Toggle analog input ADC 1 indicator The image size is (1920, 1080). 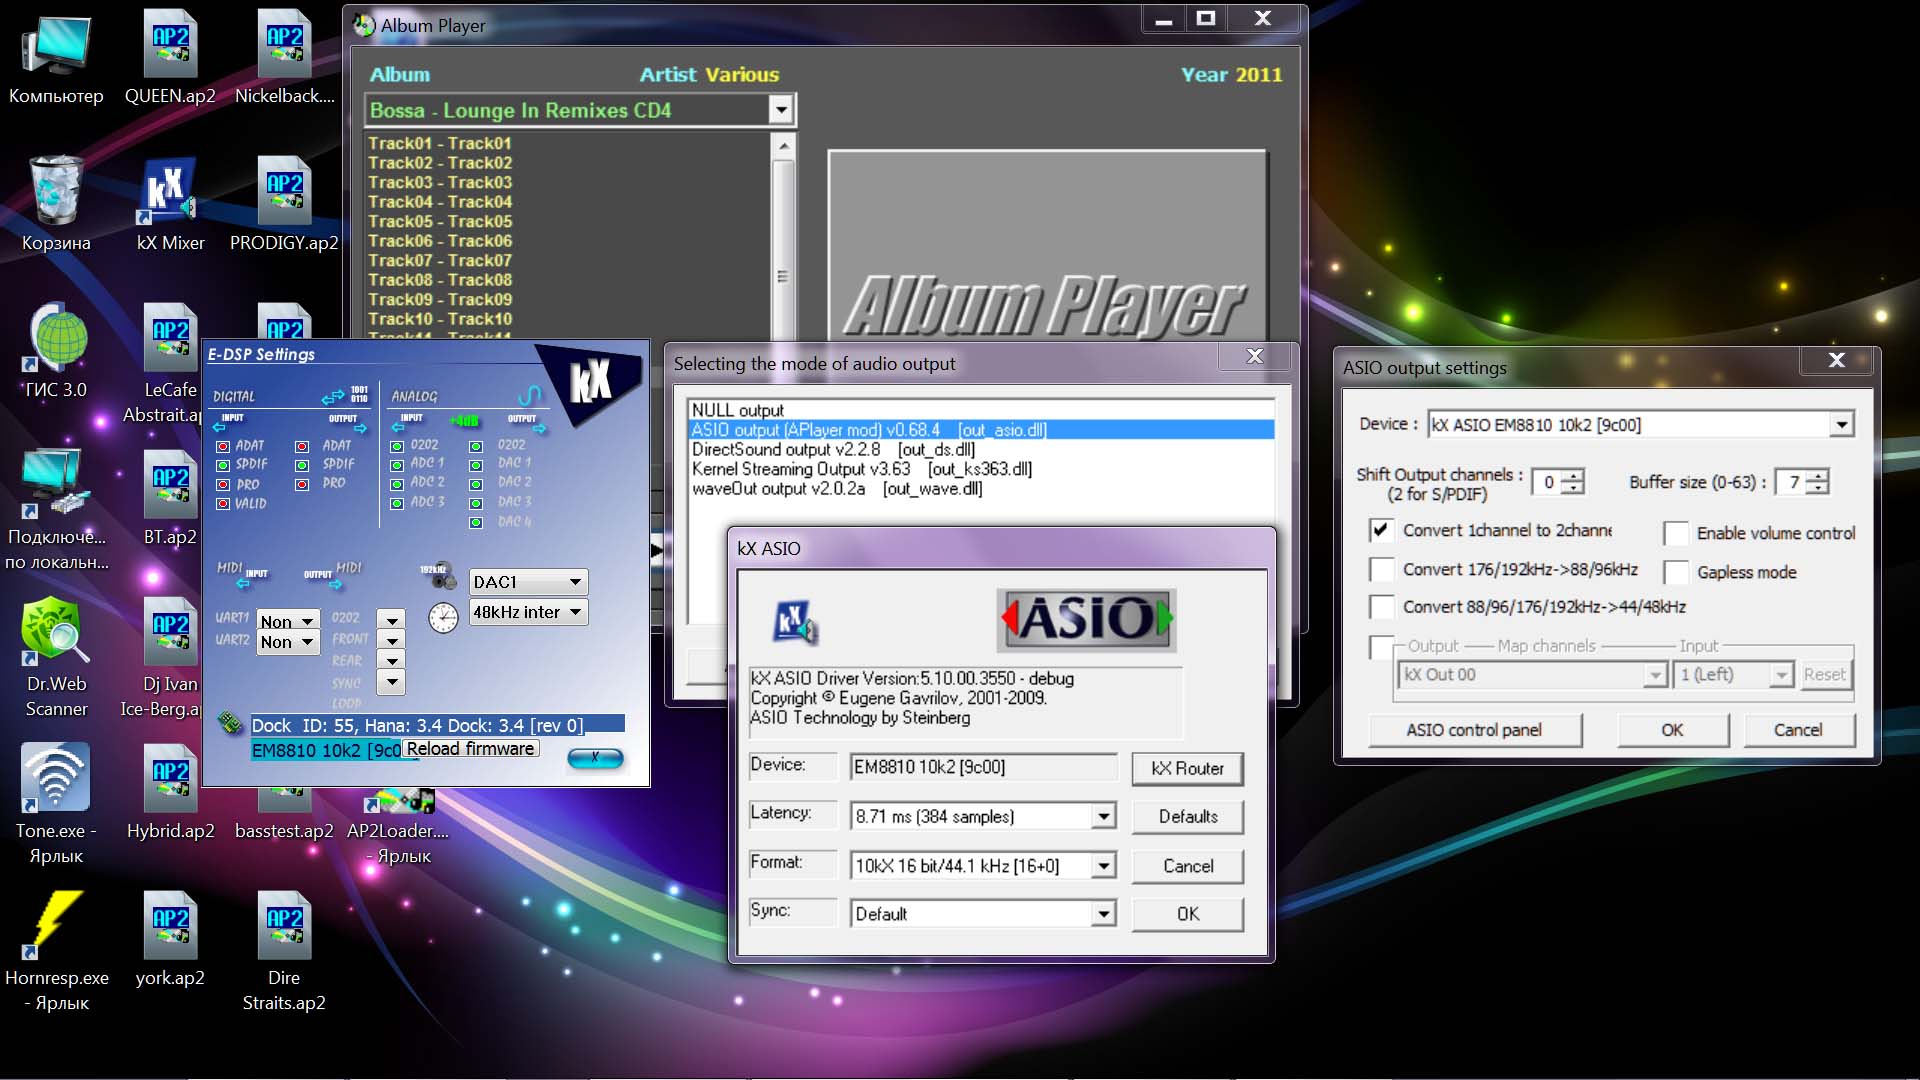(x=397, y=465)
